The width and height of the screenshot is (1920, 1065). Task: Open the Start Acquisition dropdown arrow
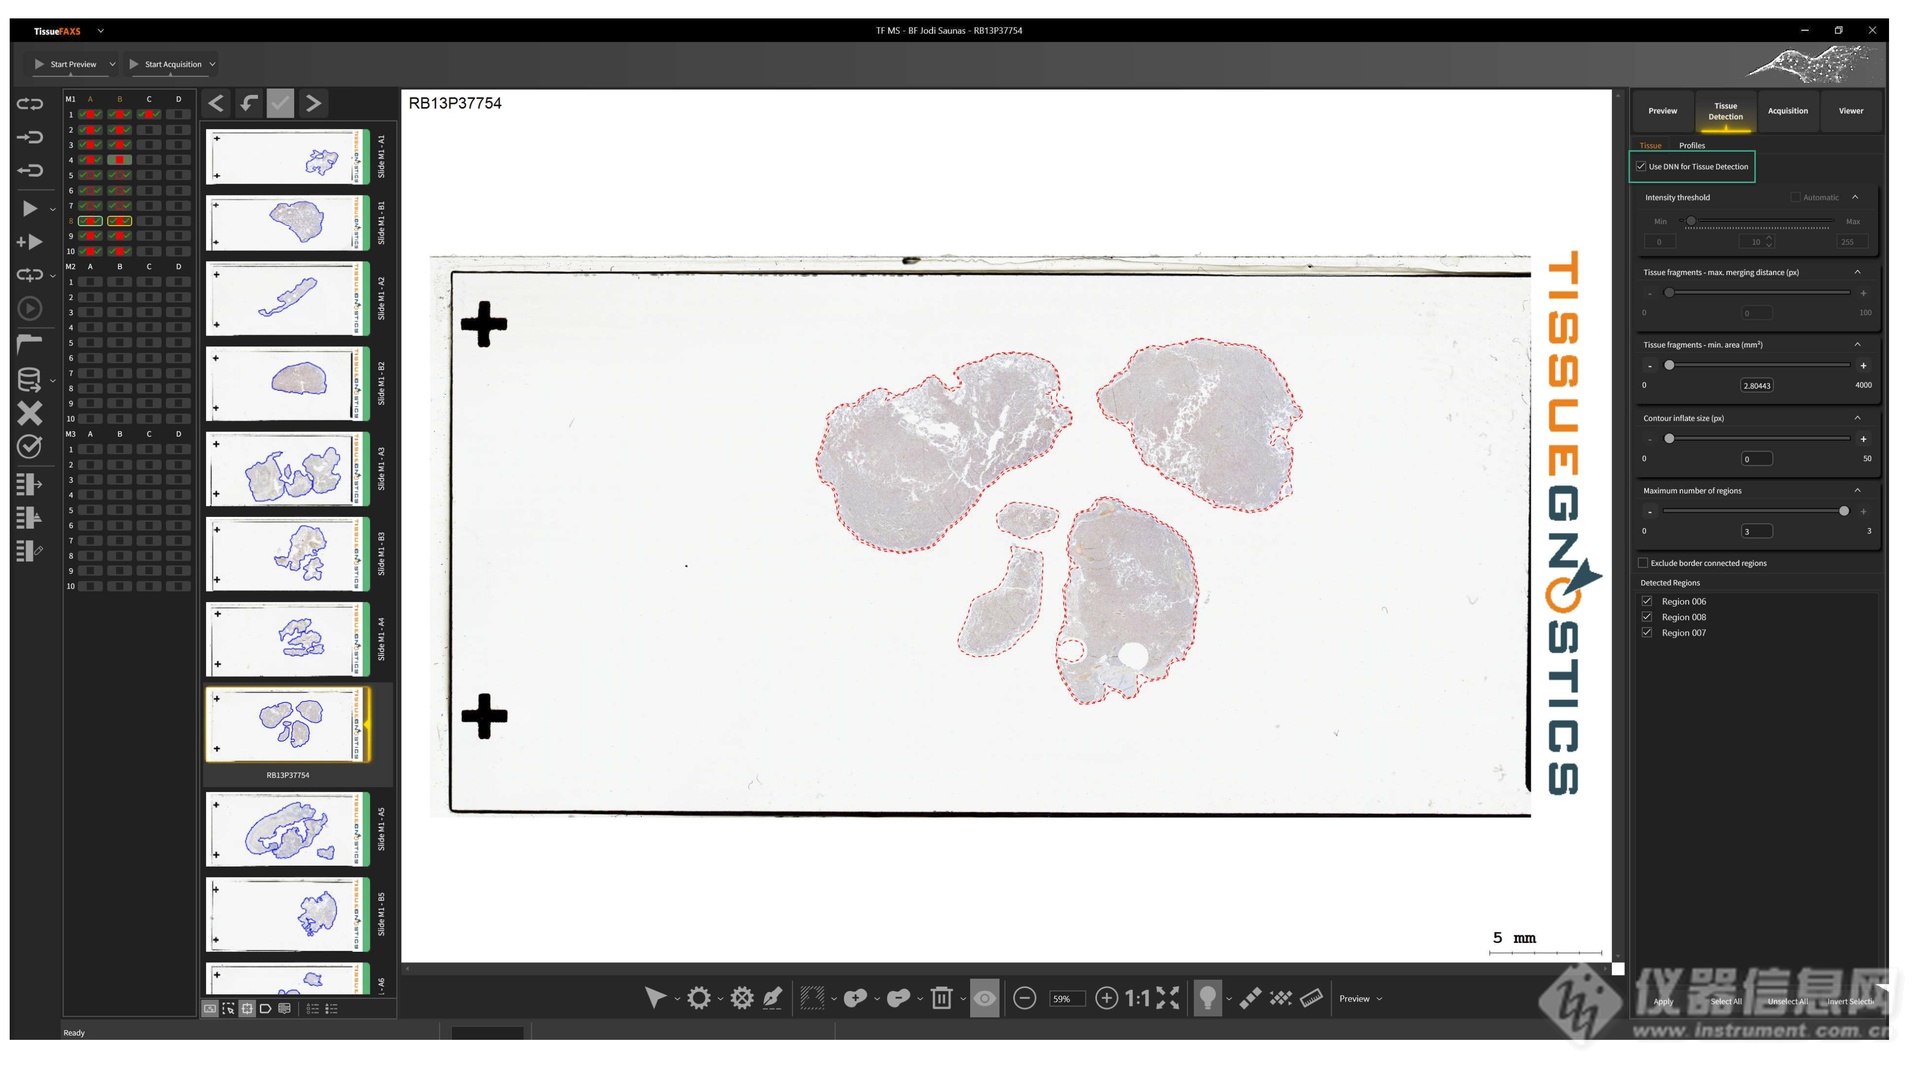[212, 64]
